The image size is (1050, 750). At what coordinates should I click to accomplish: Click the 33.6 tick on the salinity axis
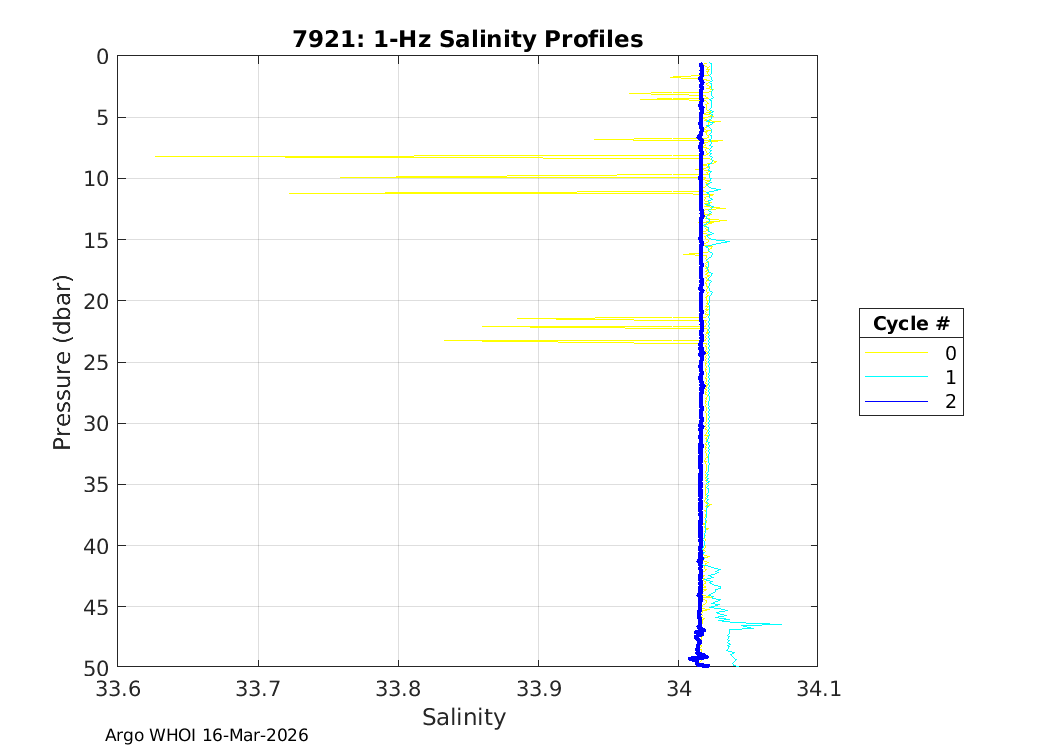pyautogui.click(x=118, y=689)
